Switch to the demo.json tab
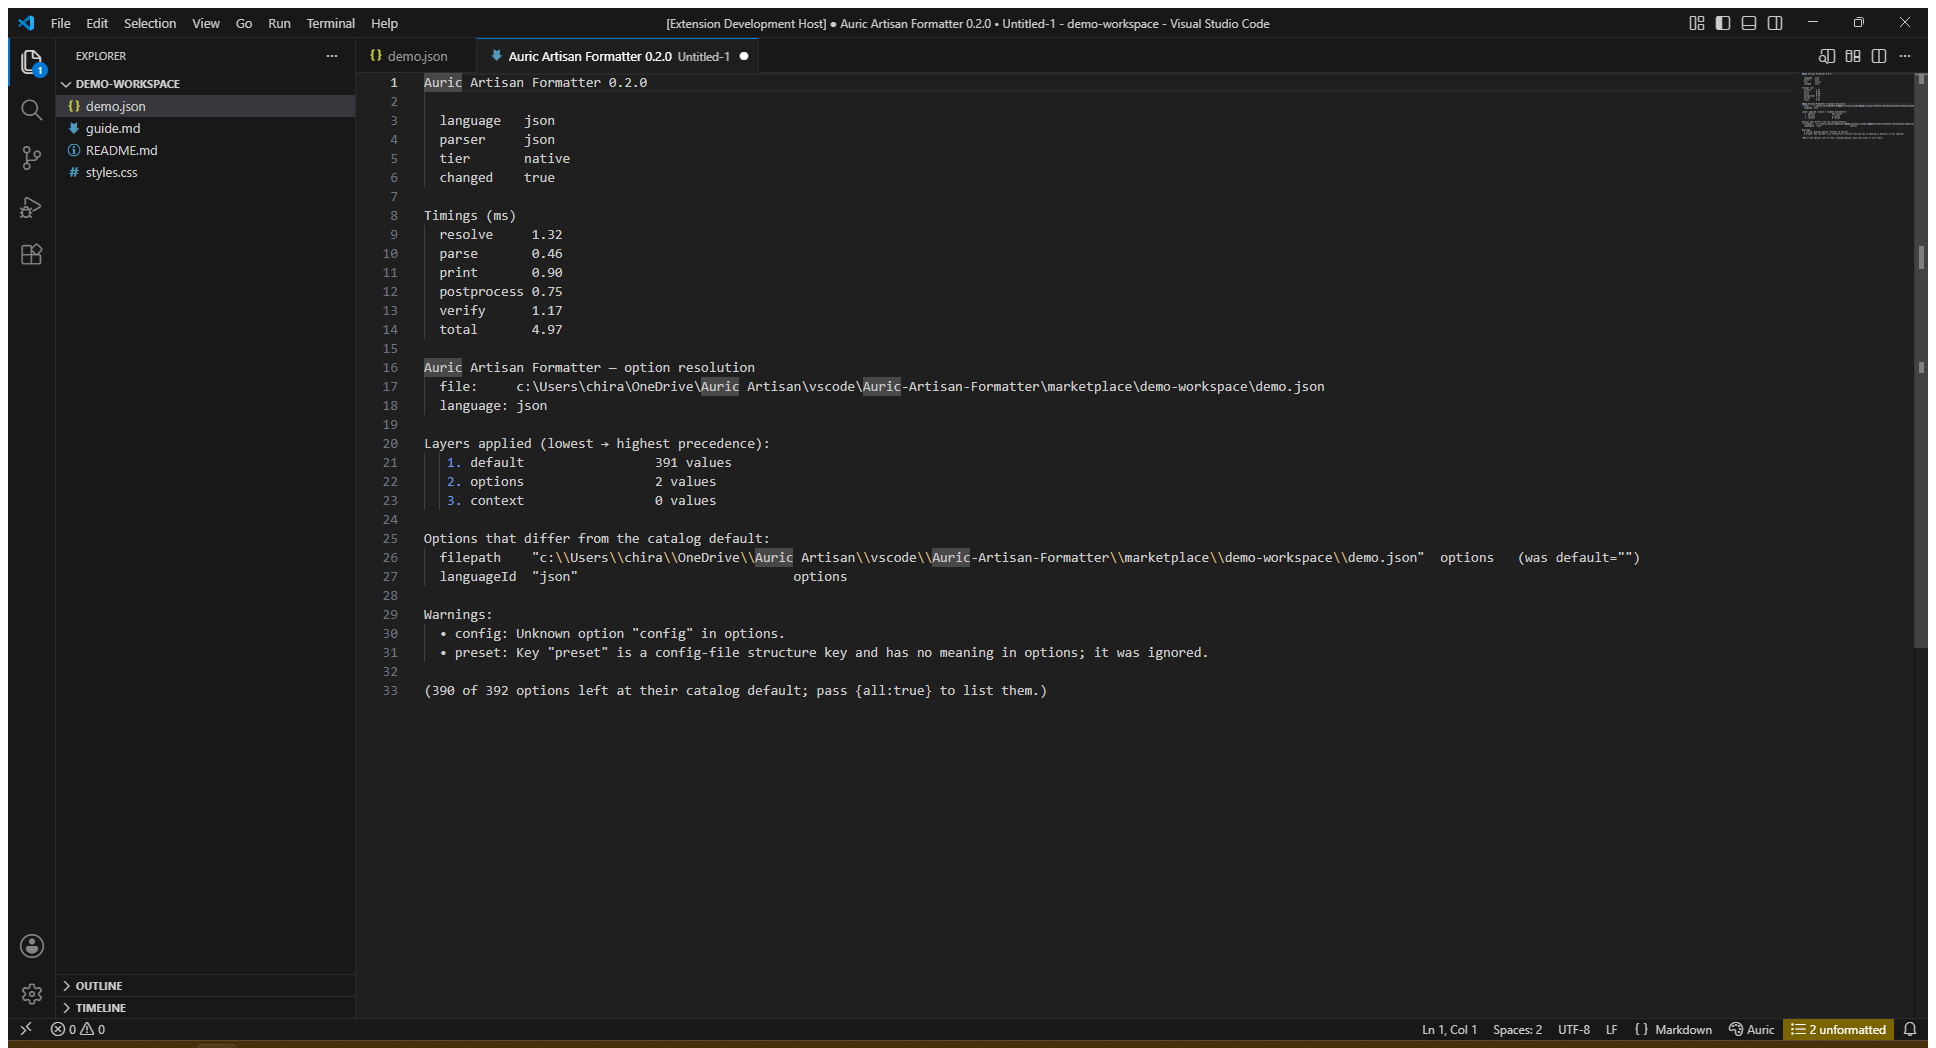Image resolution: width=1936 pixels, height=1048 pixels. coord(416,56)
